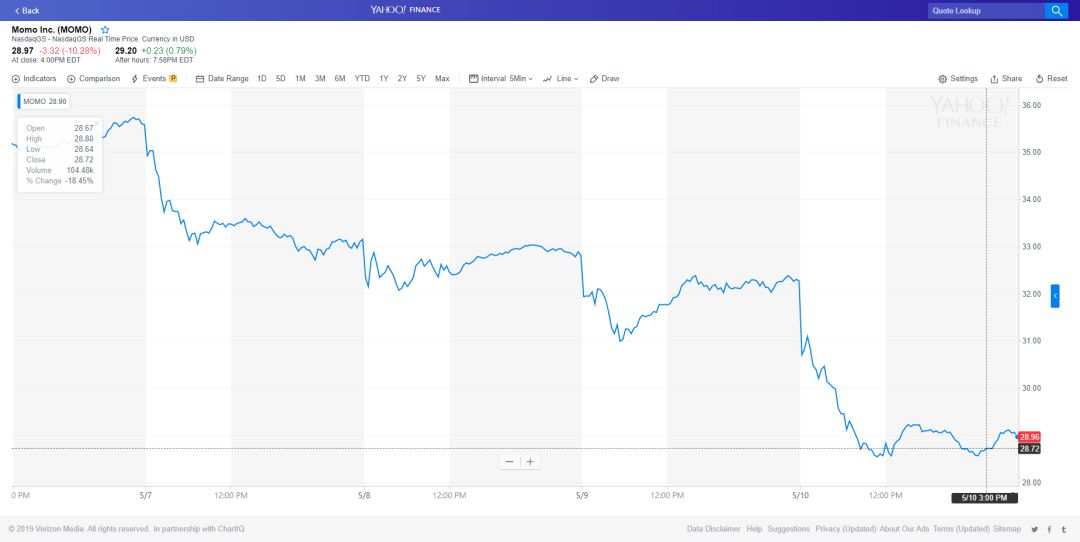
Task: Select the 5Y range tab
Action: click(421, 79)
